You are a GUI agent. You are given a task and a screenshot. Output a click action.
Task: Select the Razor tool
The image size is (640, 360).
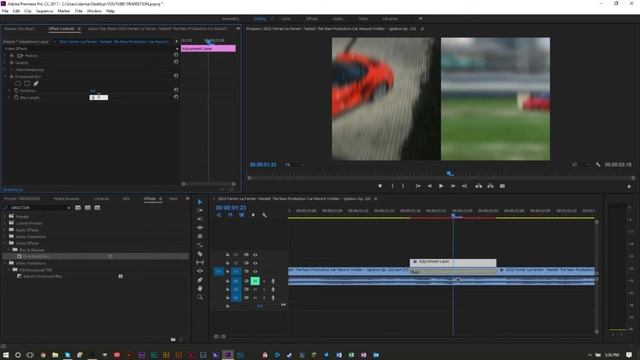click(200, 253)
